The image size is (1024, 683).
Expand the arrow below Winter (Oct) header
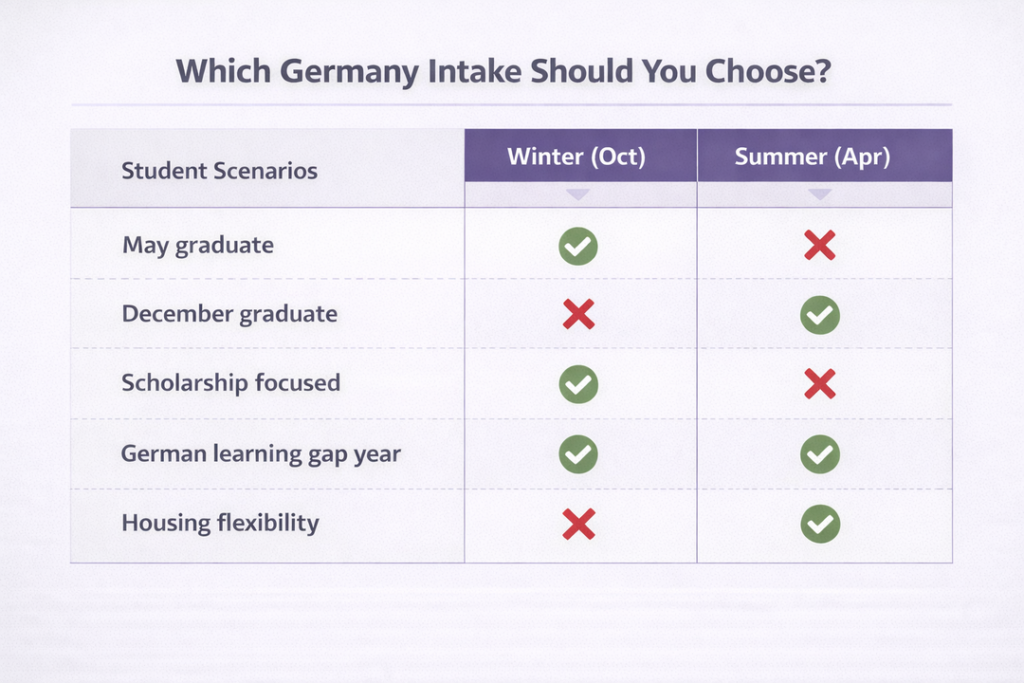(578, 194)
